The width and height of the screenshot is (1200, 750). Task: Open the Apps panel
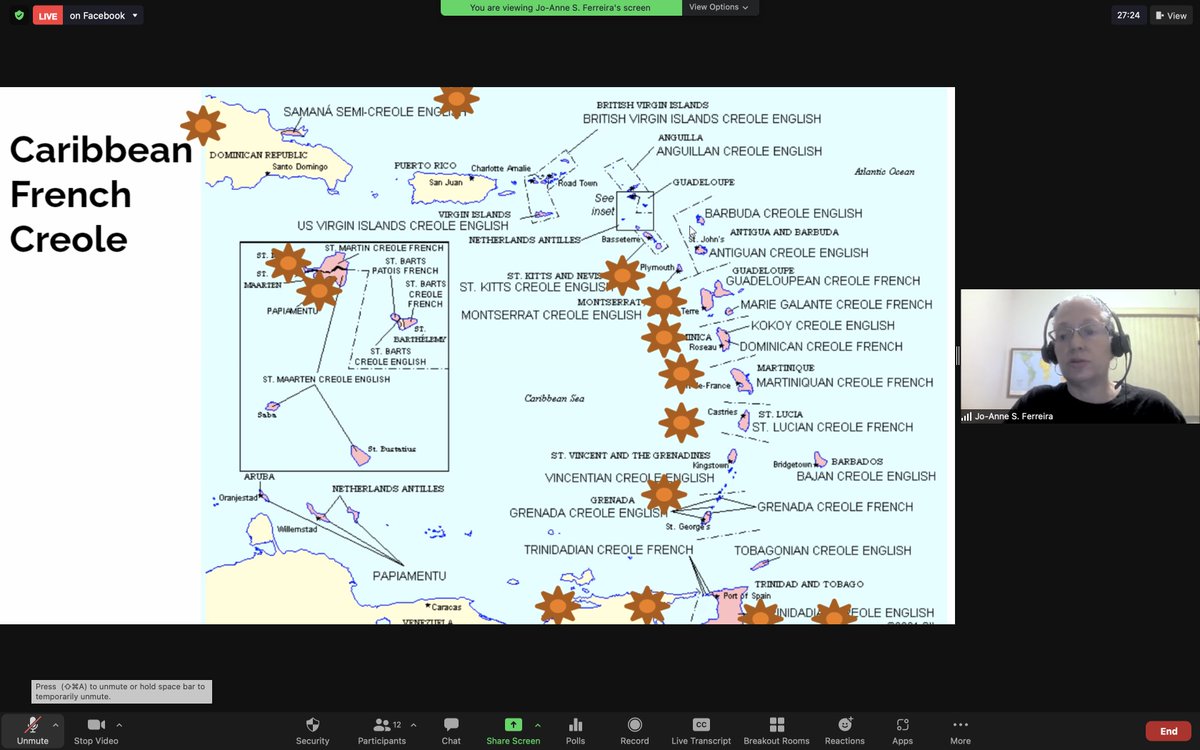point(903,730)
